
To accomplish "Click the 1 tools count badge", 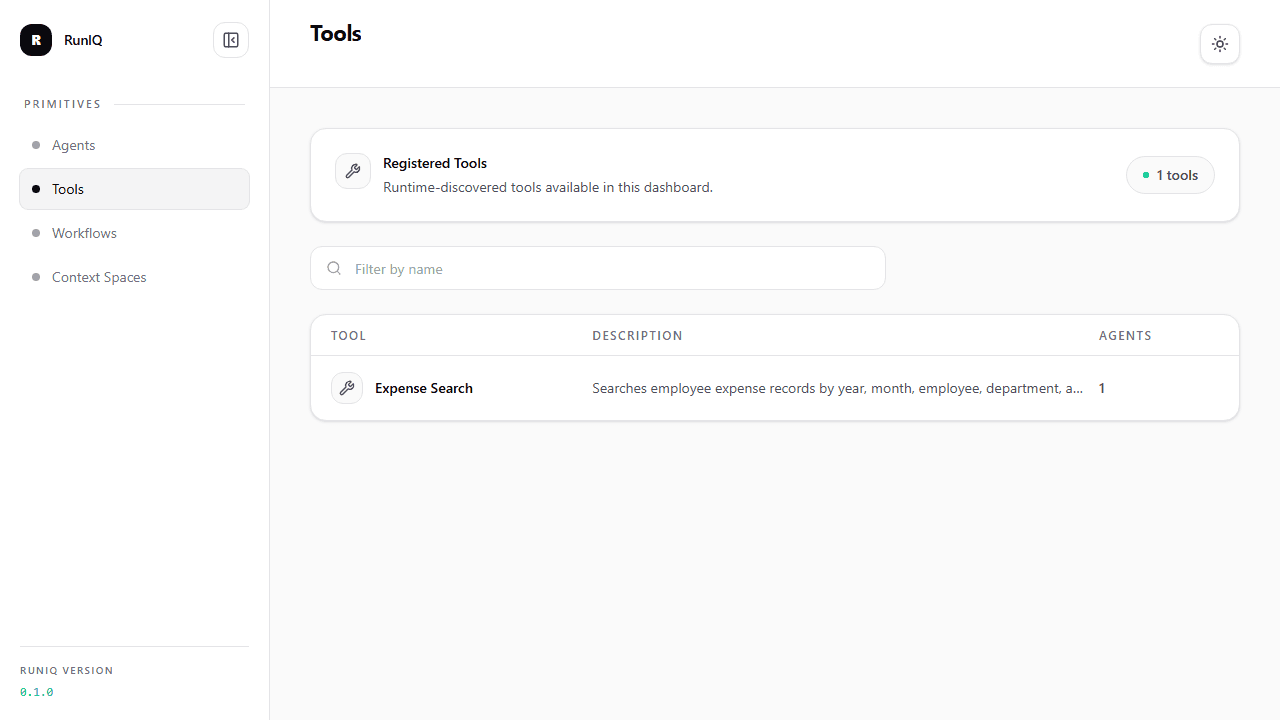I will point(1170,175).
